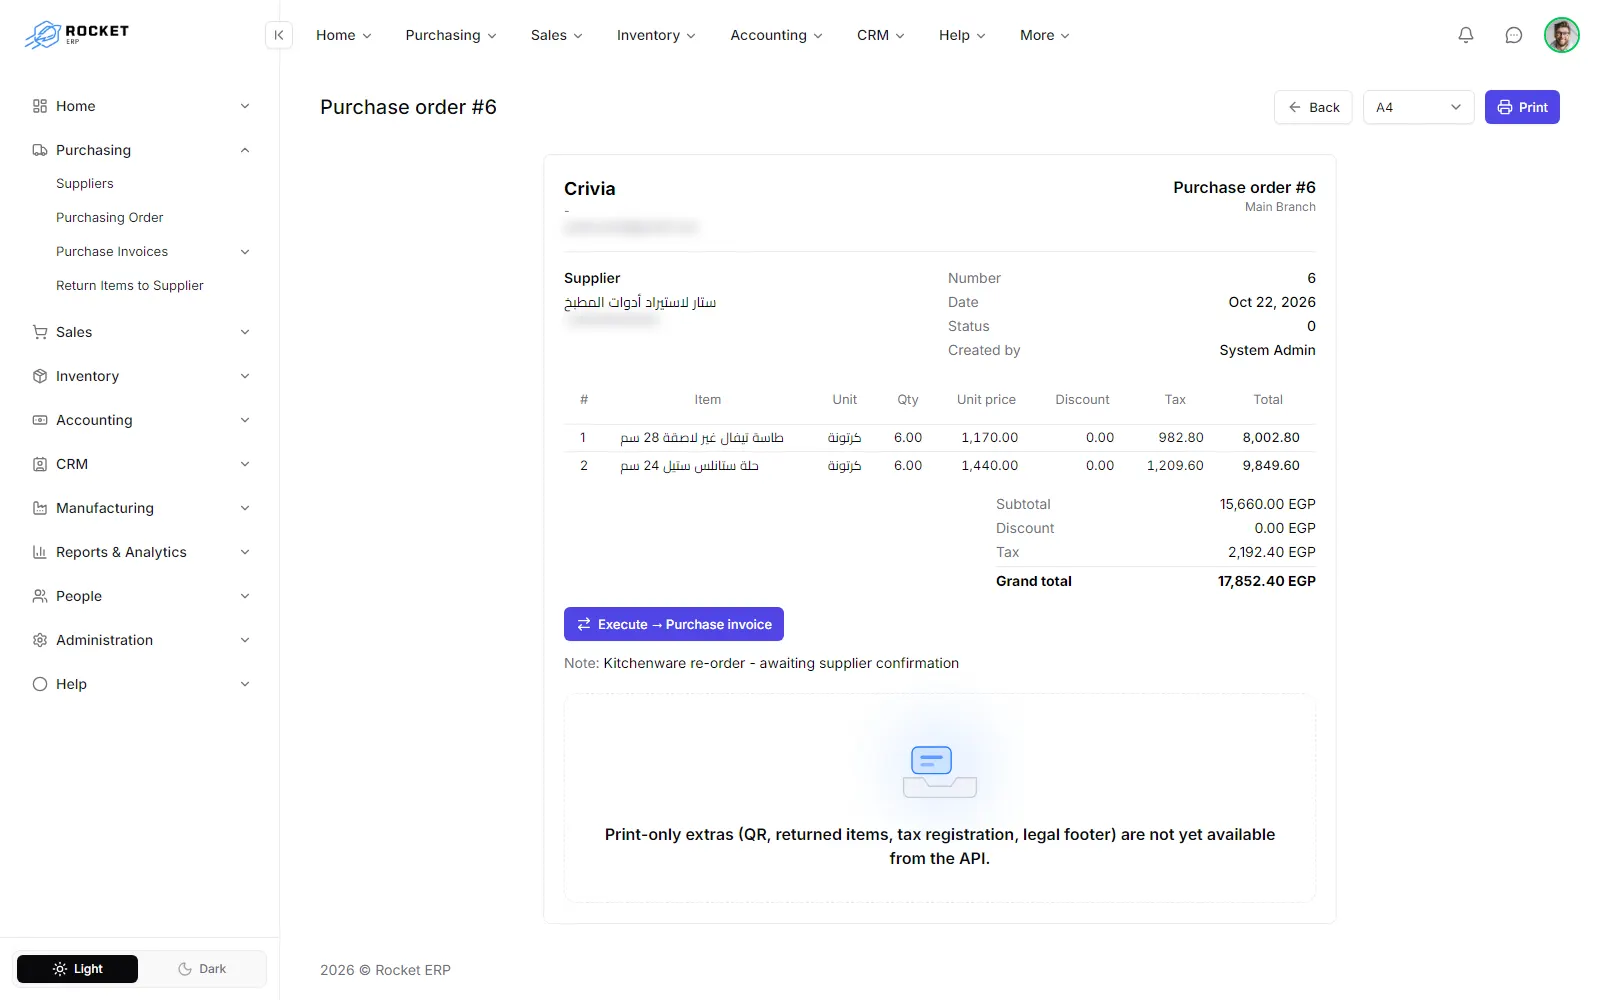Click the Administration gear icon in sidebar
Screen dimensions: 1600x1000
[x=40, y=640]
